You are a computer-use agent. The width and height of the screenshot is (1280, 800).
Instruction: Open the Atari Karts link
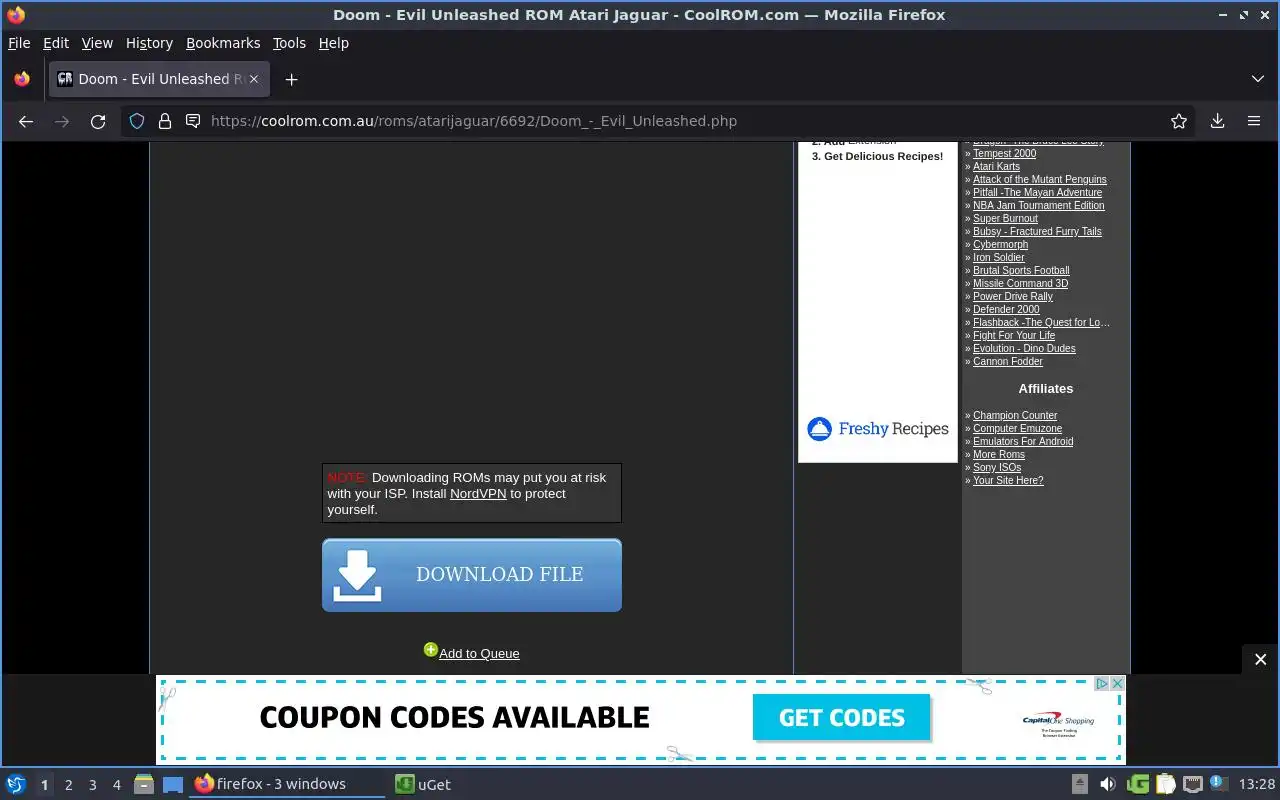point(996,167)
